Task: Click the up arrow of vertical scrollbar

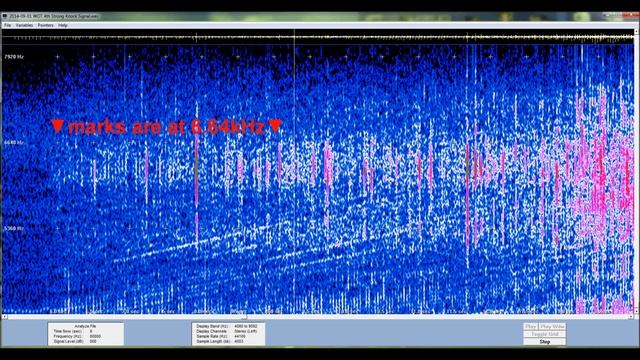Action: pyautogui.click(x=636, y=32)
